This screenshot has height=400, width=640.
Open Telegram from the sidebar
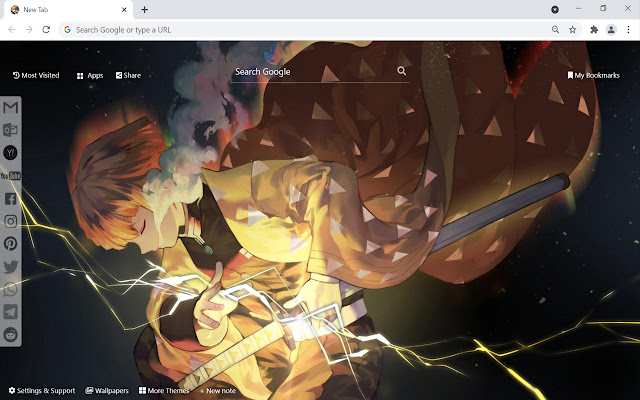tap(11, 312)
